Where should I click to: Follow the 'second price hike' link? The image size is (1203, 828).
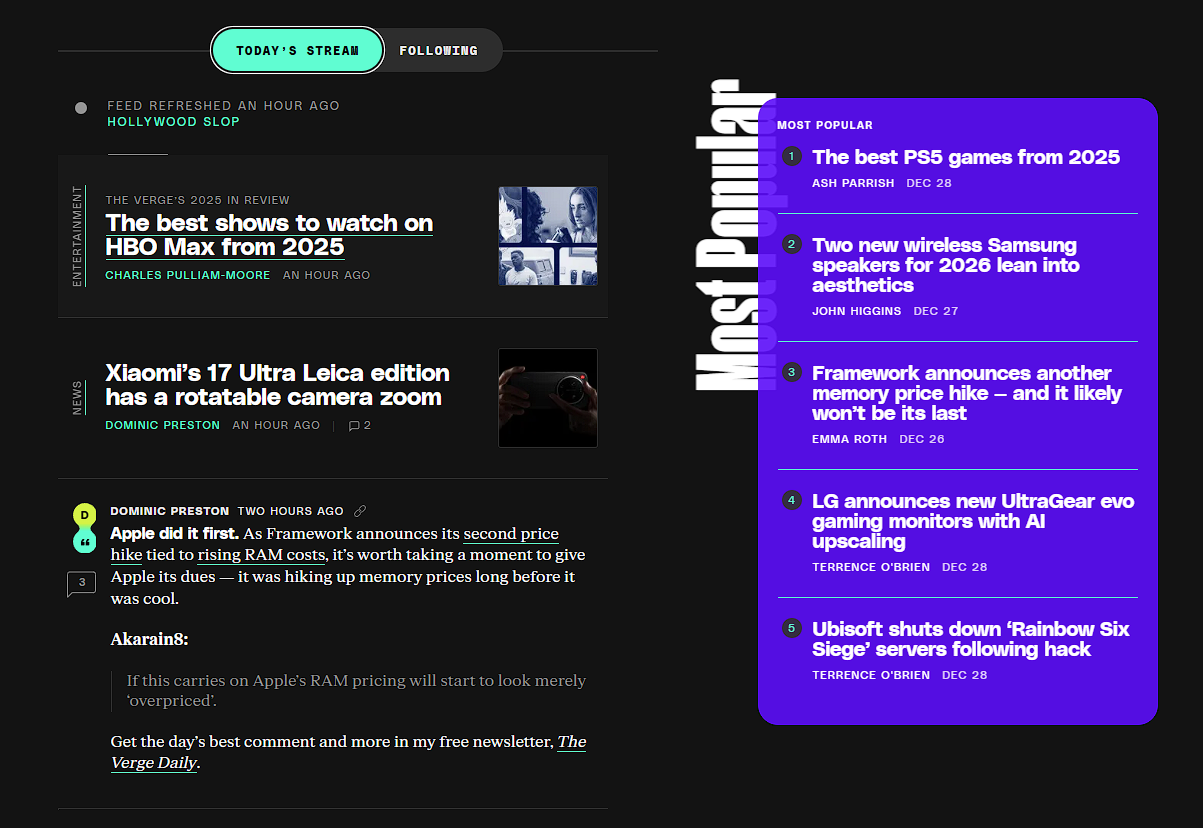510,534
